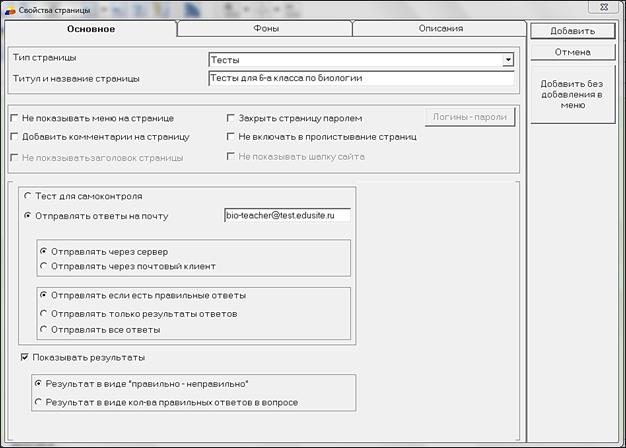
Task: Switch to the Описания tab
Action: [439, 29]
